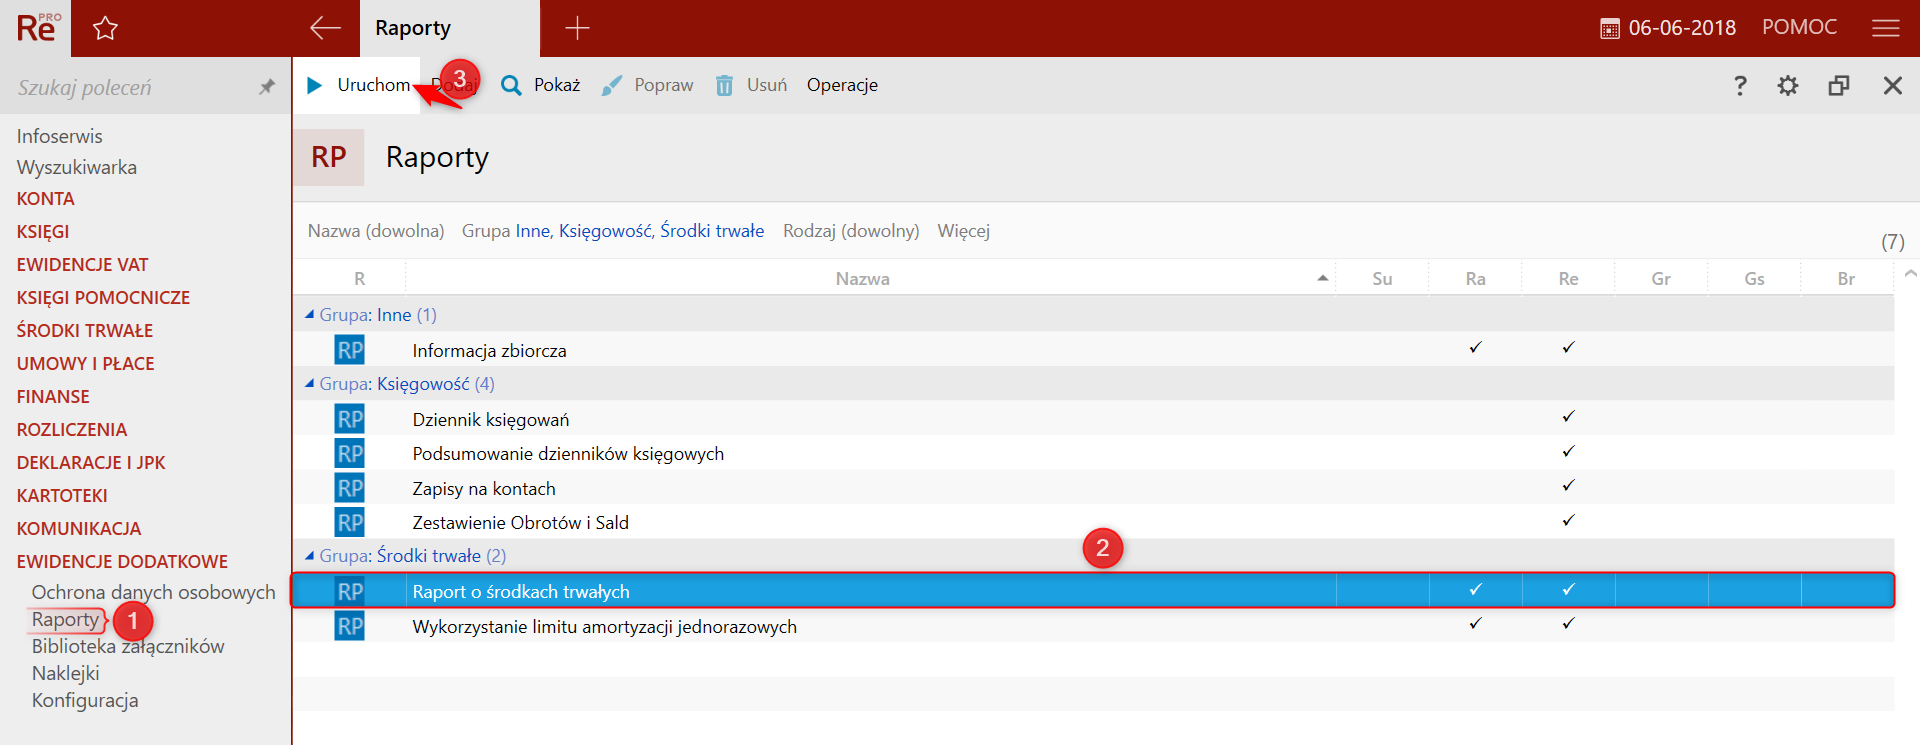Open the DEKLARACJE I JPK menu
Screen dimensions: 1920x745
(91, 463)
